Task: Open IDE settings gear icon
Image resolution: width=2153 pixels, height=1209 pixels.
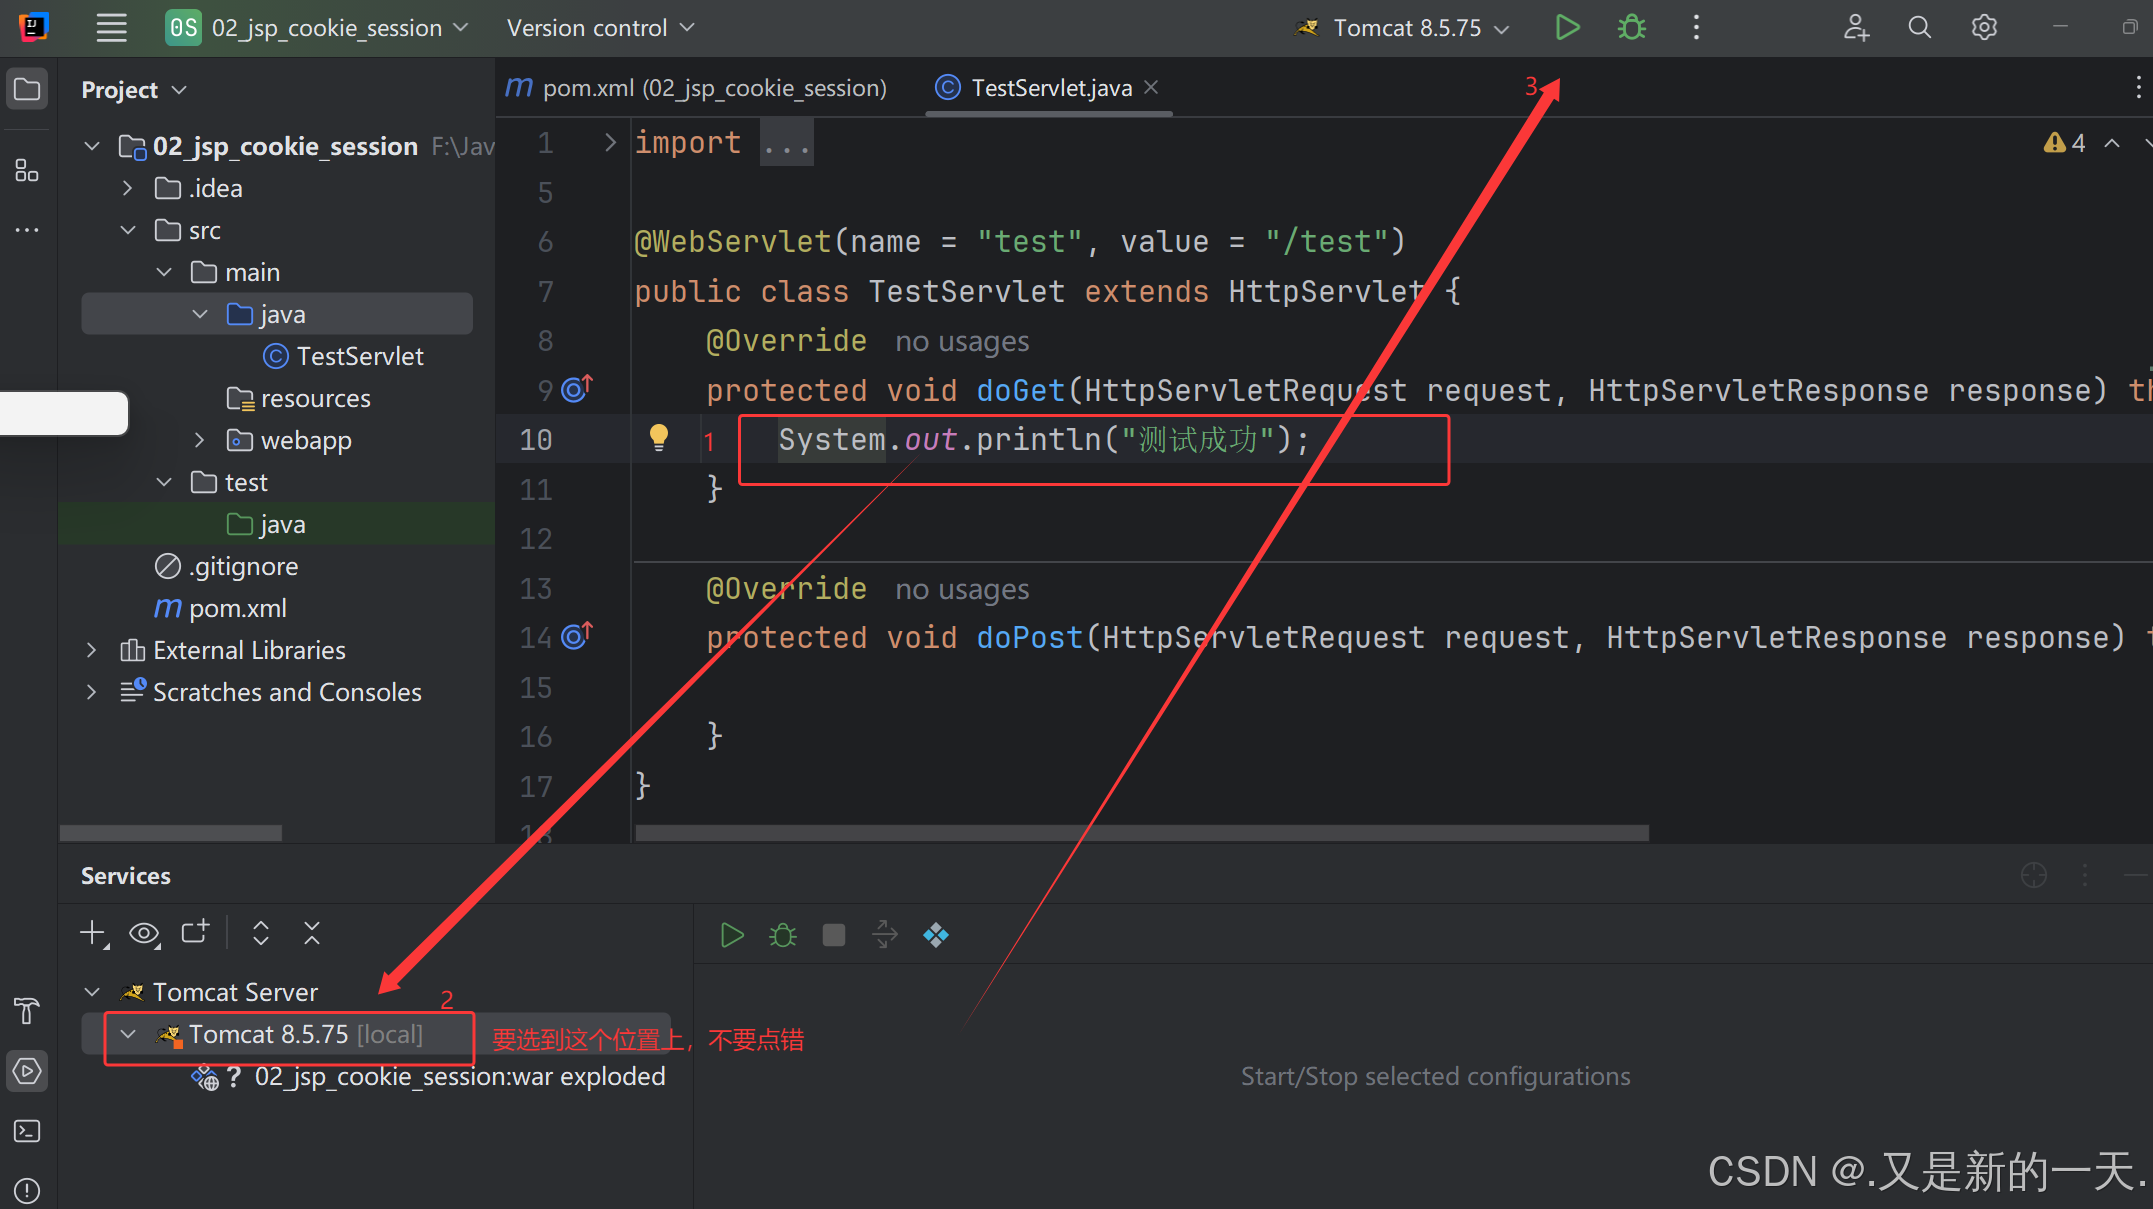Action: click(x=1984, y=28)
